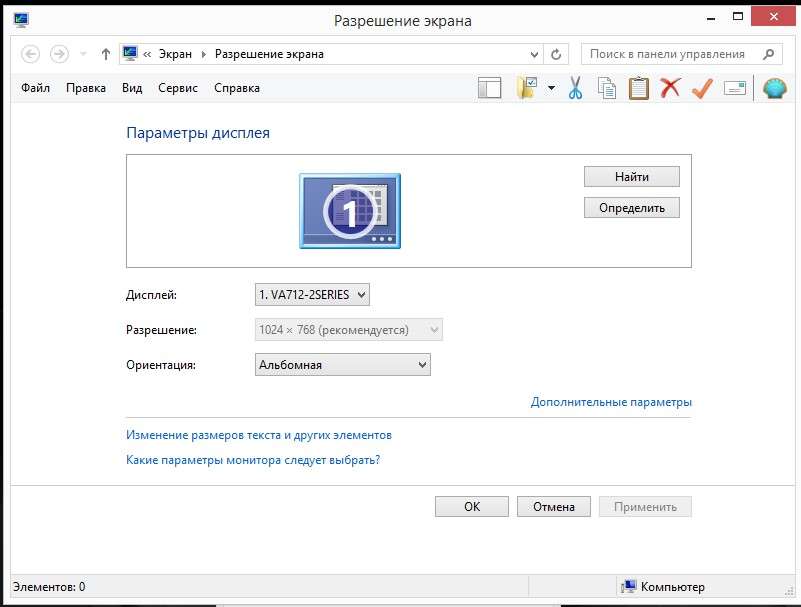Click the layout pane toolbar icon
Viewport: 801px width, 607px height.
[x=489, y=88]
